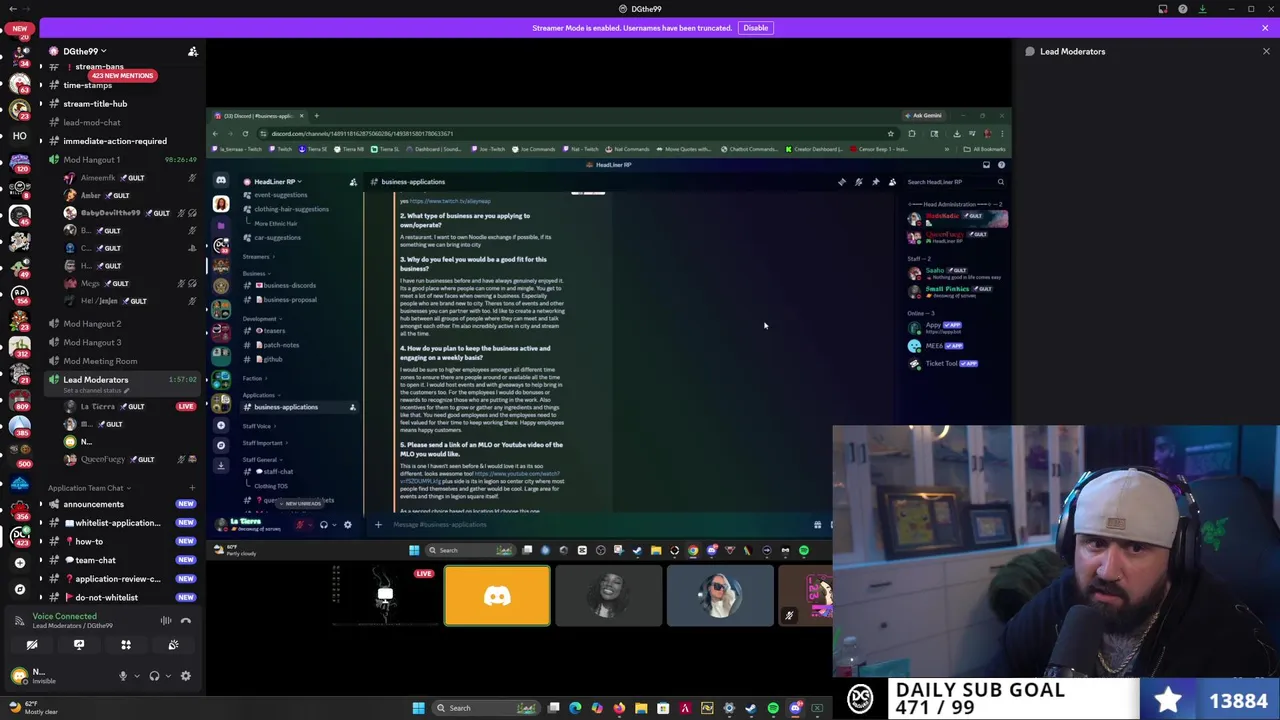
Task: Mute the microphone
Action: pos(123,676)
